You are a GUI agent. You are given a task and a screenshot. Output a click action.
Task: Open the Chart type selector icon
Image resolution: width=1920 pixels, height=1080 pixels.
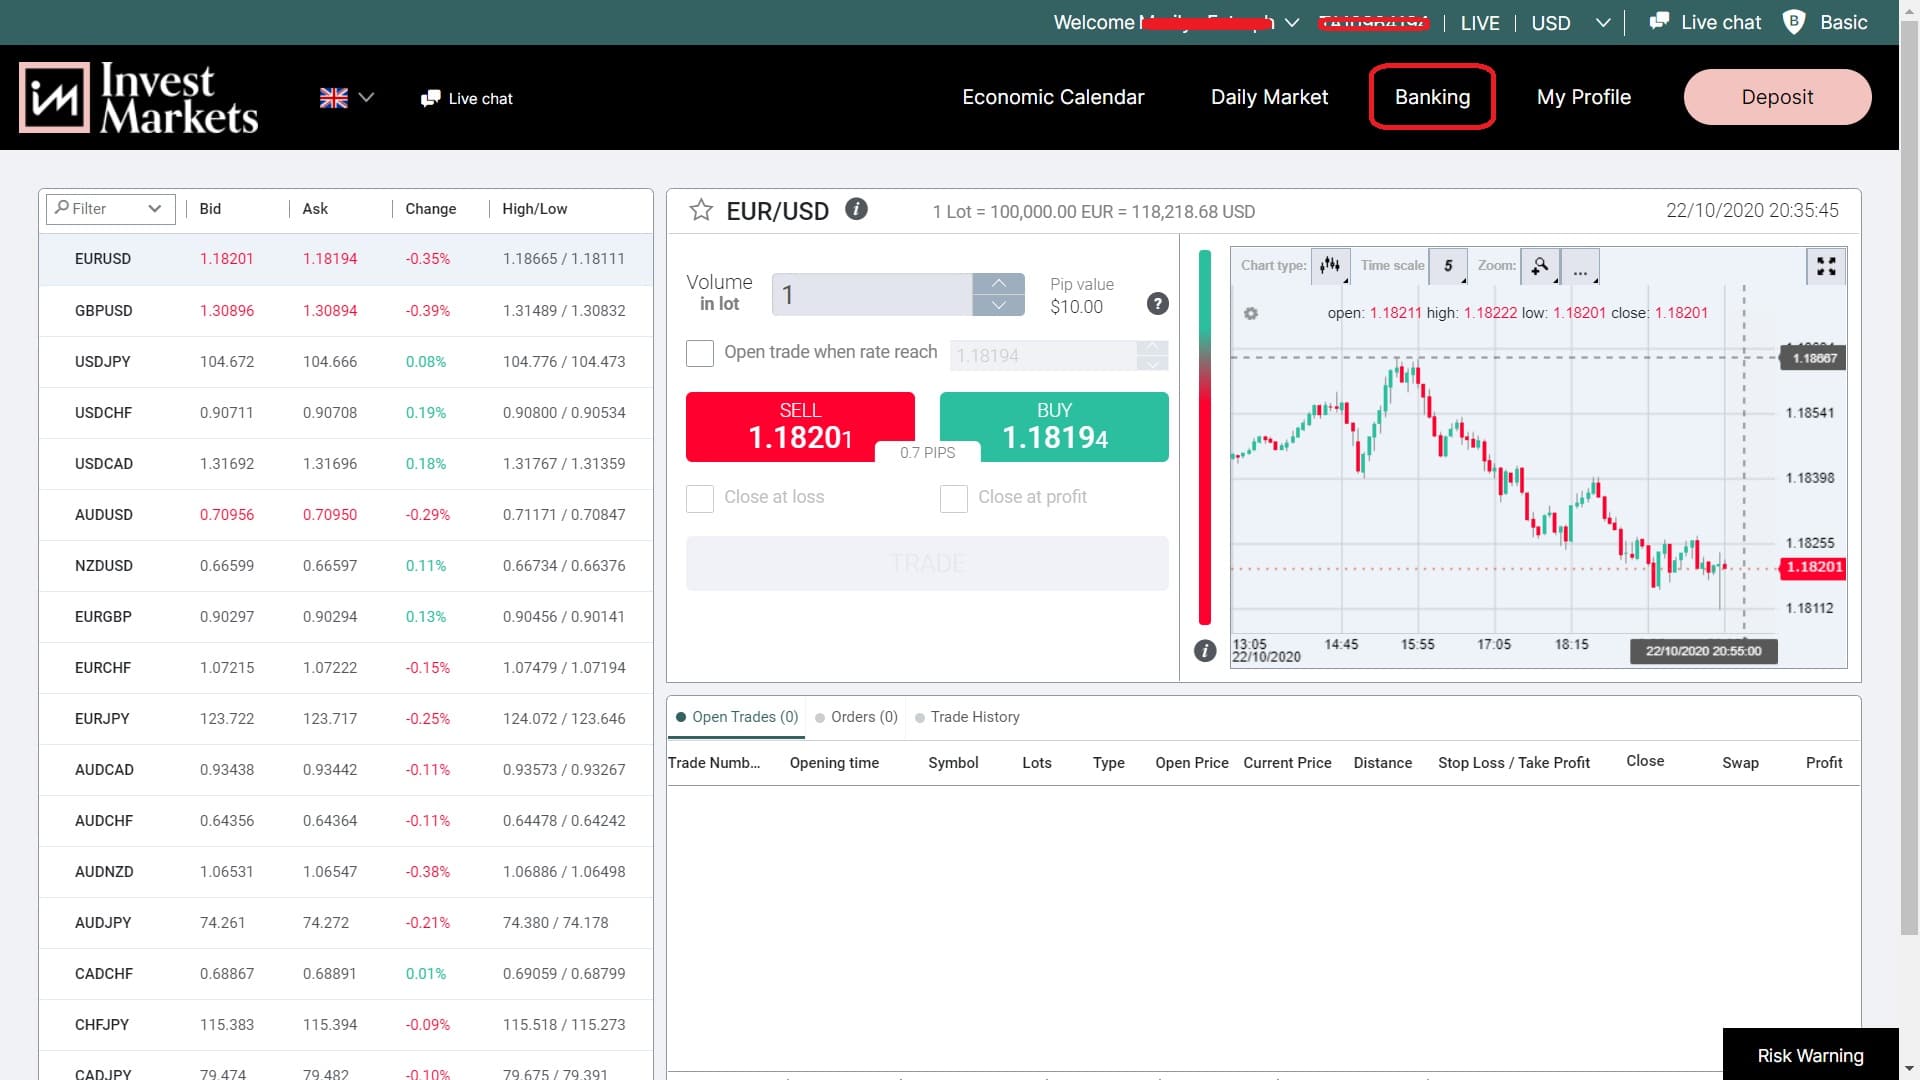tap(1330, 266)
